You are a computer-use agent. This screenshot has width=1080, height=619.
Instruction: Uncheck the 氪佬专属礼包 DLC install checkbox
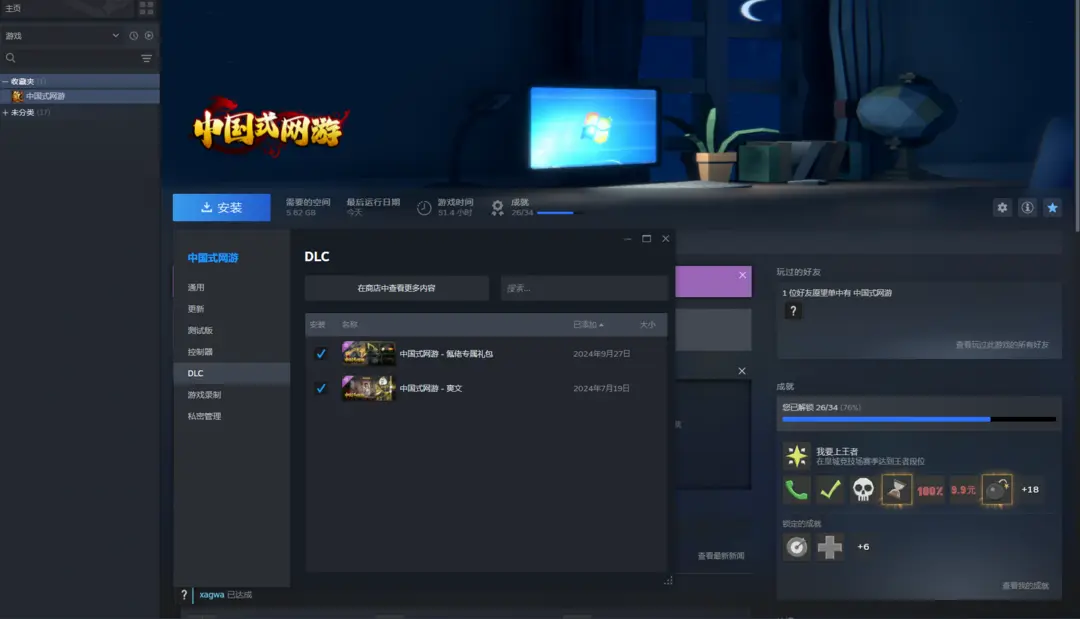[321, 354]
